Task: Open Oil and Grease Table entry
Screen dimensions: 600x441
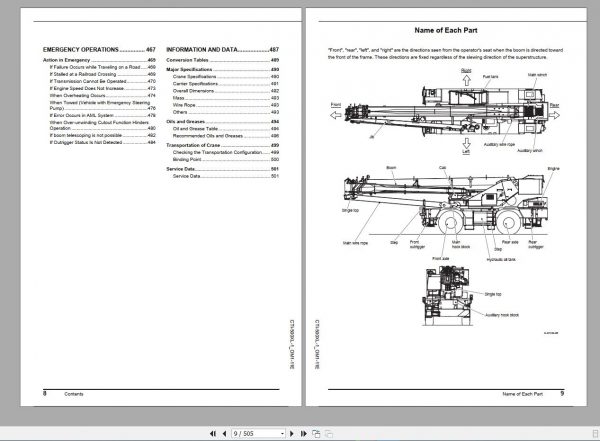Action: point(226,129)
